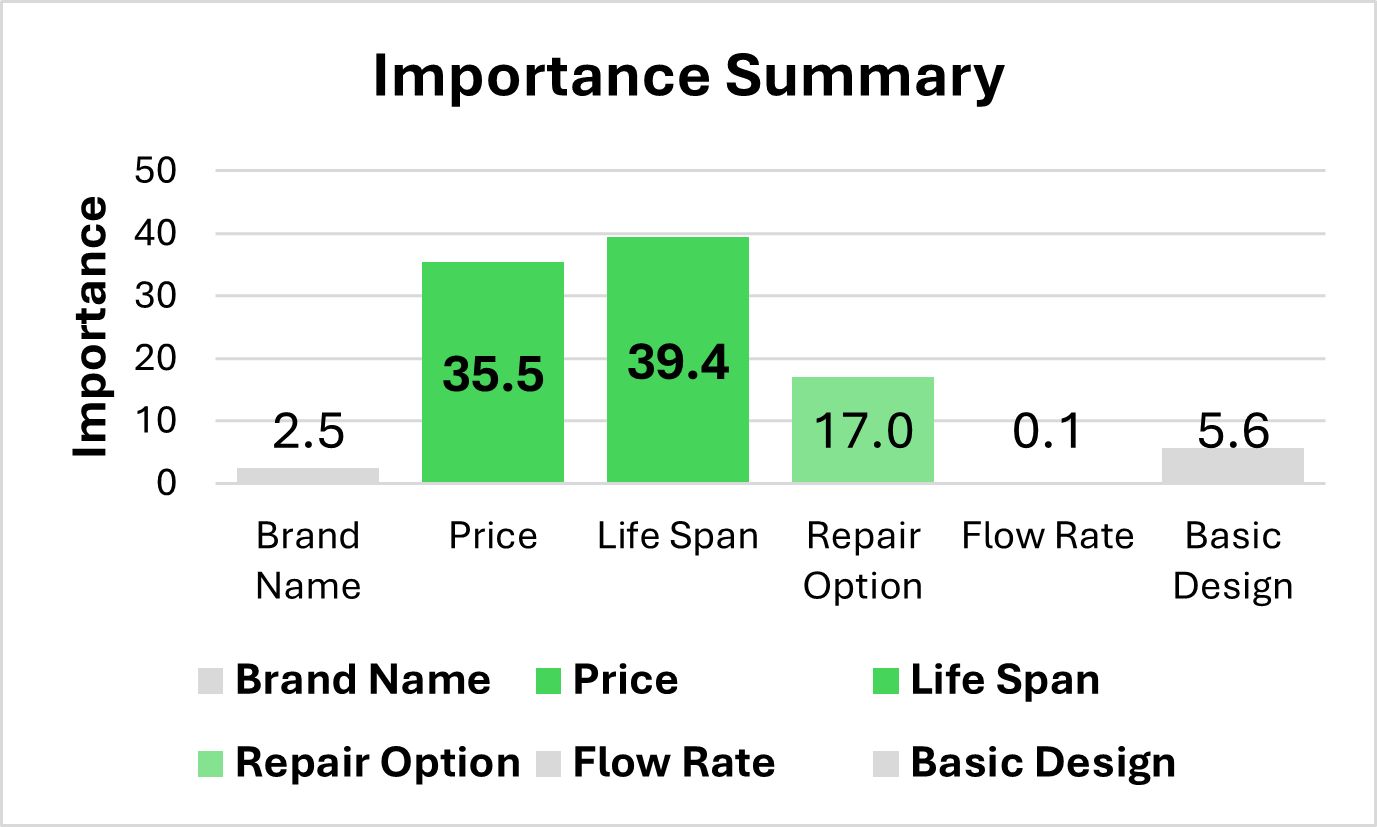Image resolution: width=1377 pixels, height=827 pixels.
Task: Select the Brand Name bar in chart
Action: (x=308, y=476)
